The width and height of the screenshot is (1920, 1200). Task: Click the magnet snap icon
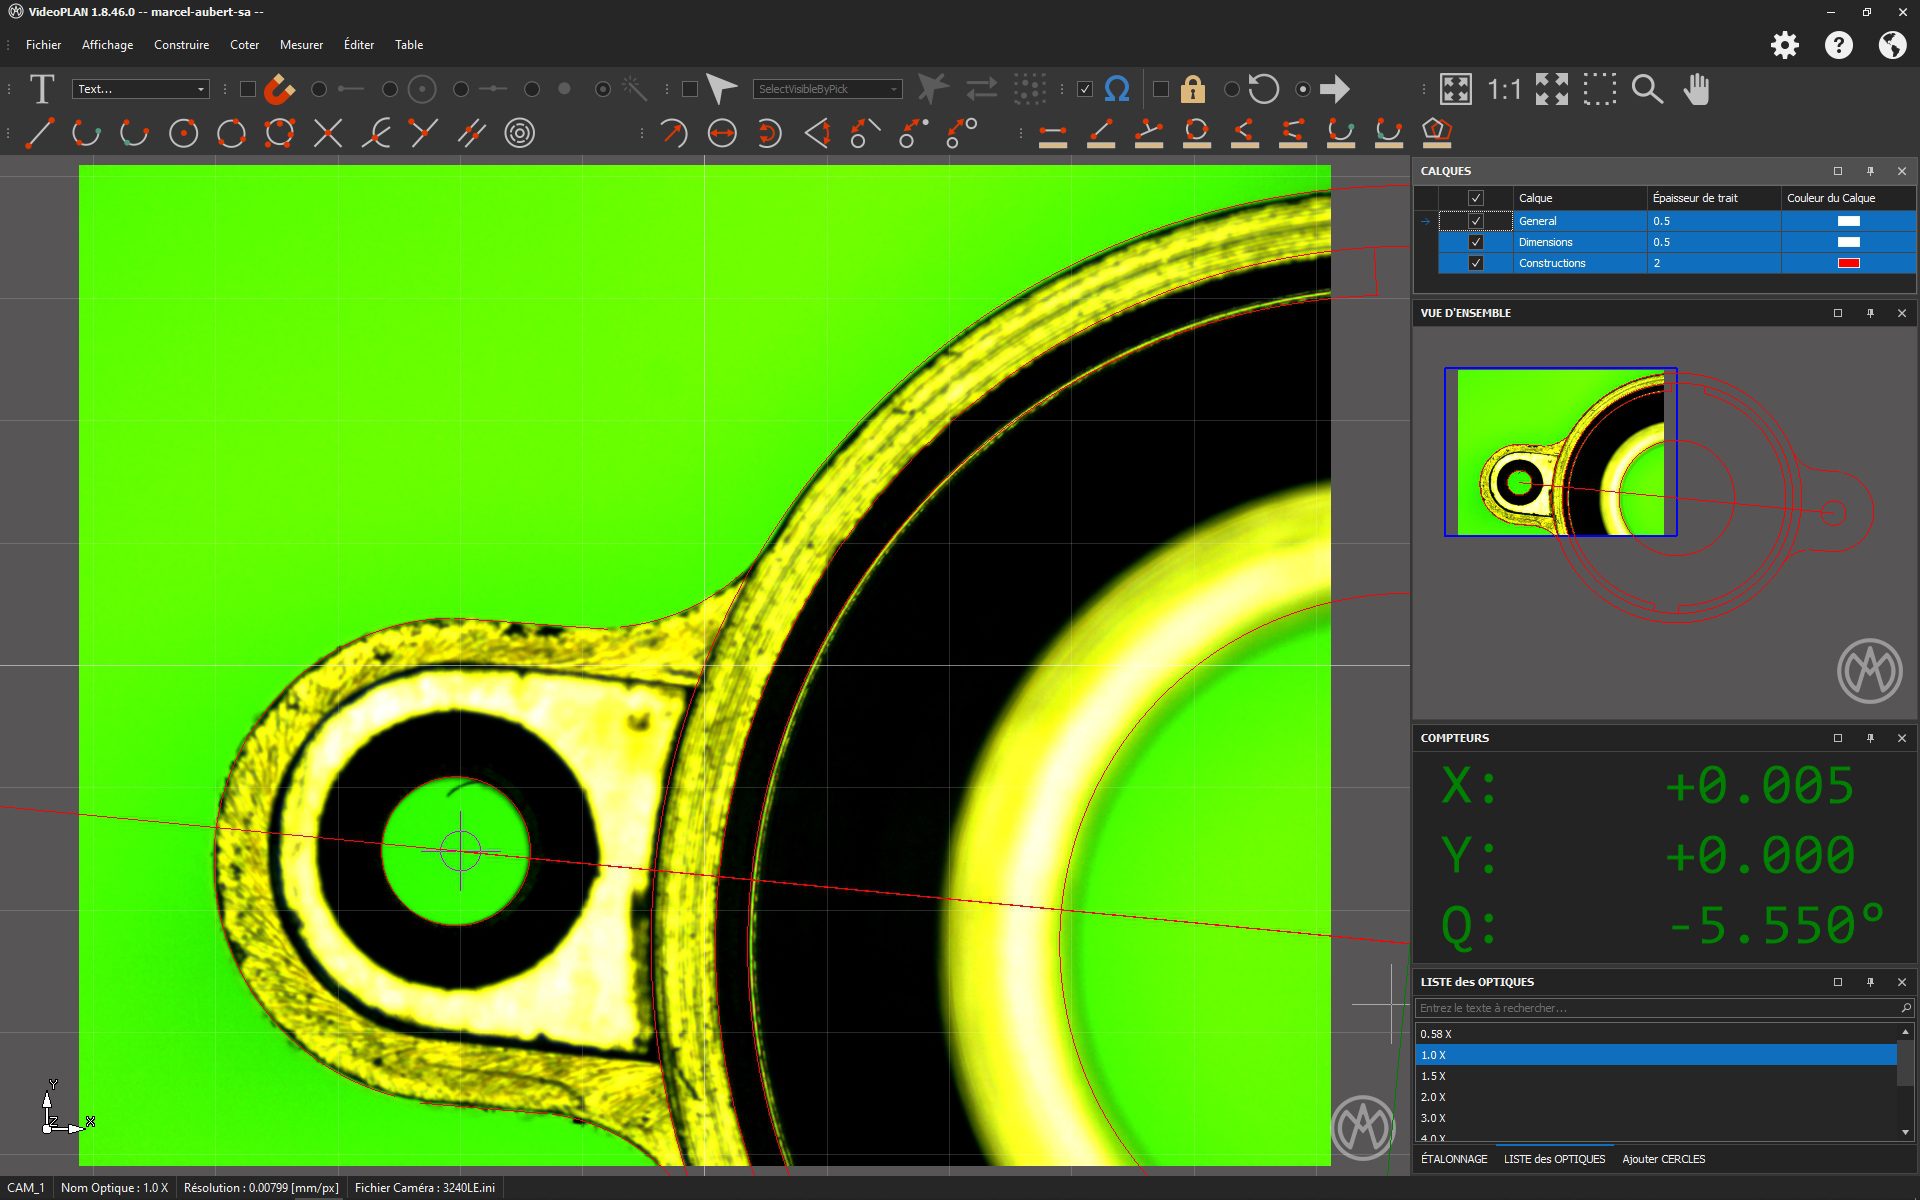[280, 89]
